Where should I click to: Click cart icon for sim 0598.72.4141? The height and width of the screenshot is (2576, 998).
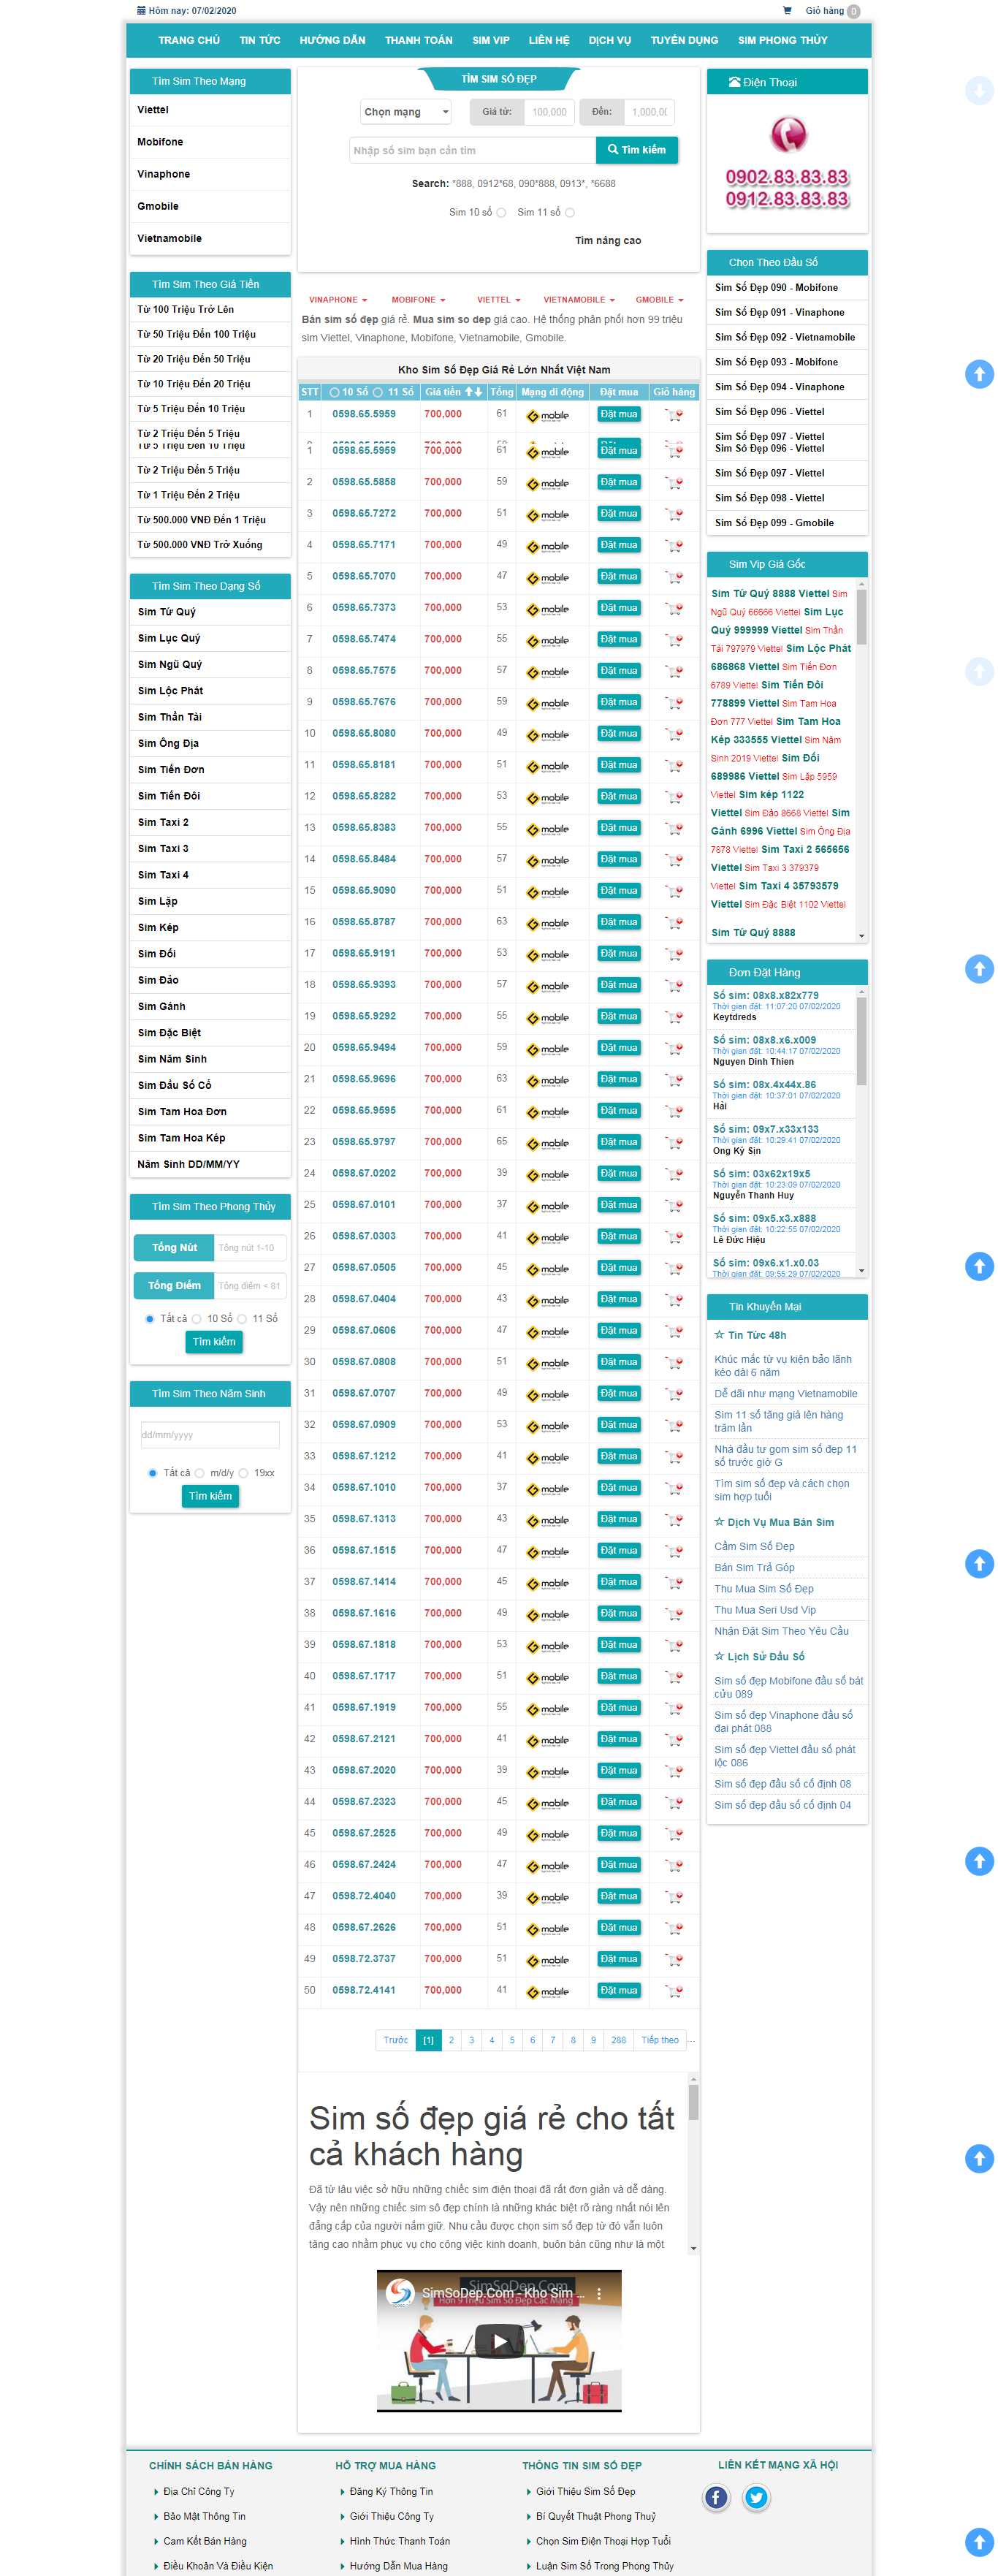674,1991
